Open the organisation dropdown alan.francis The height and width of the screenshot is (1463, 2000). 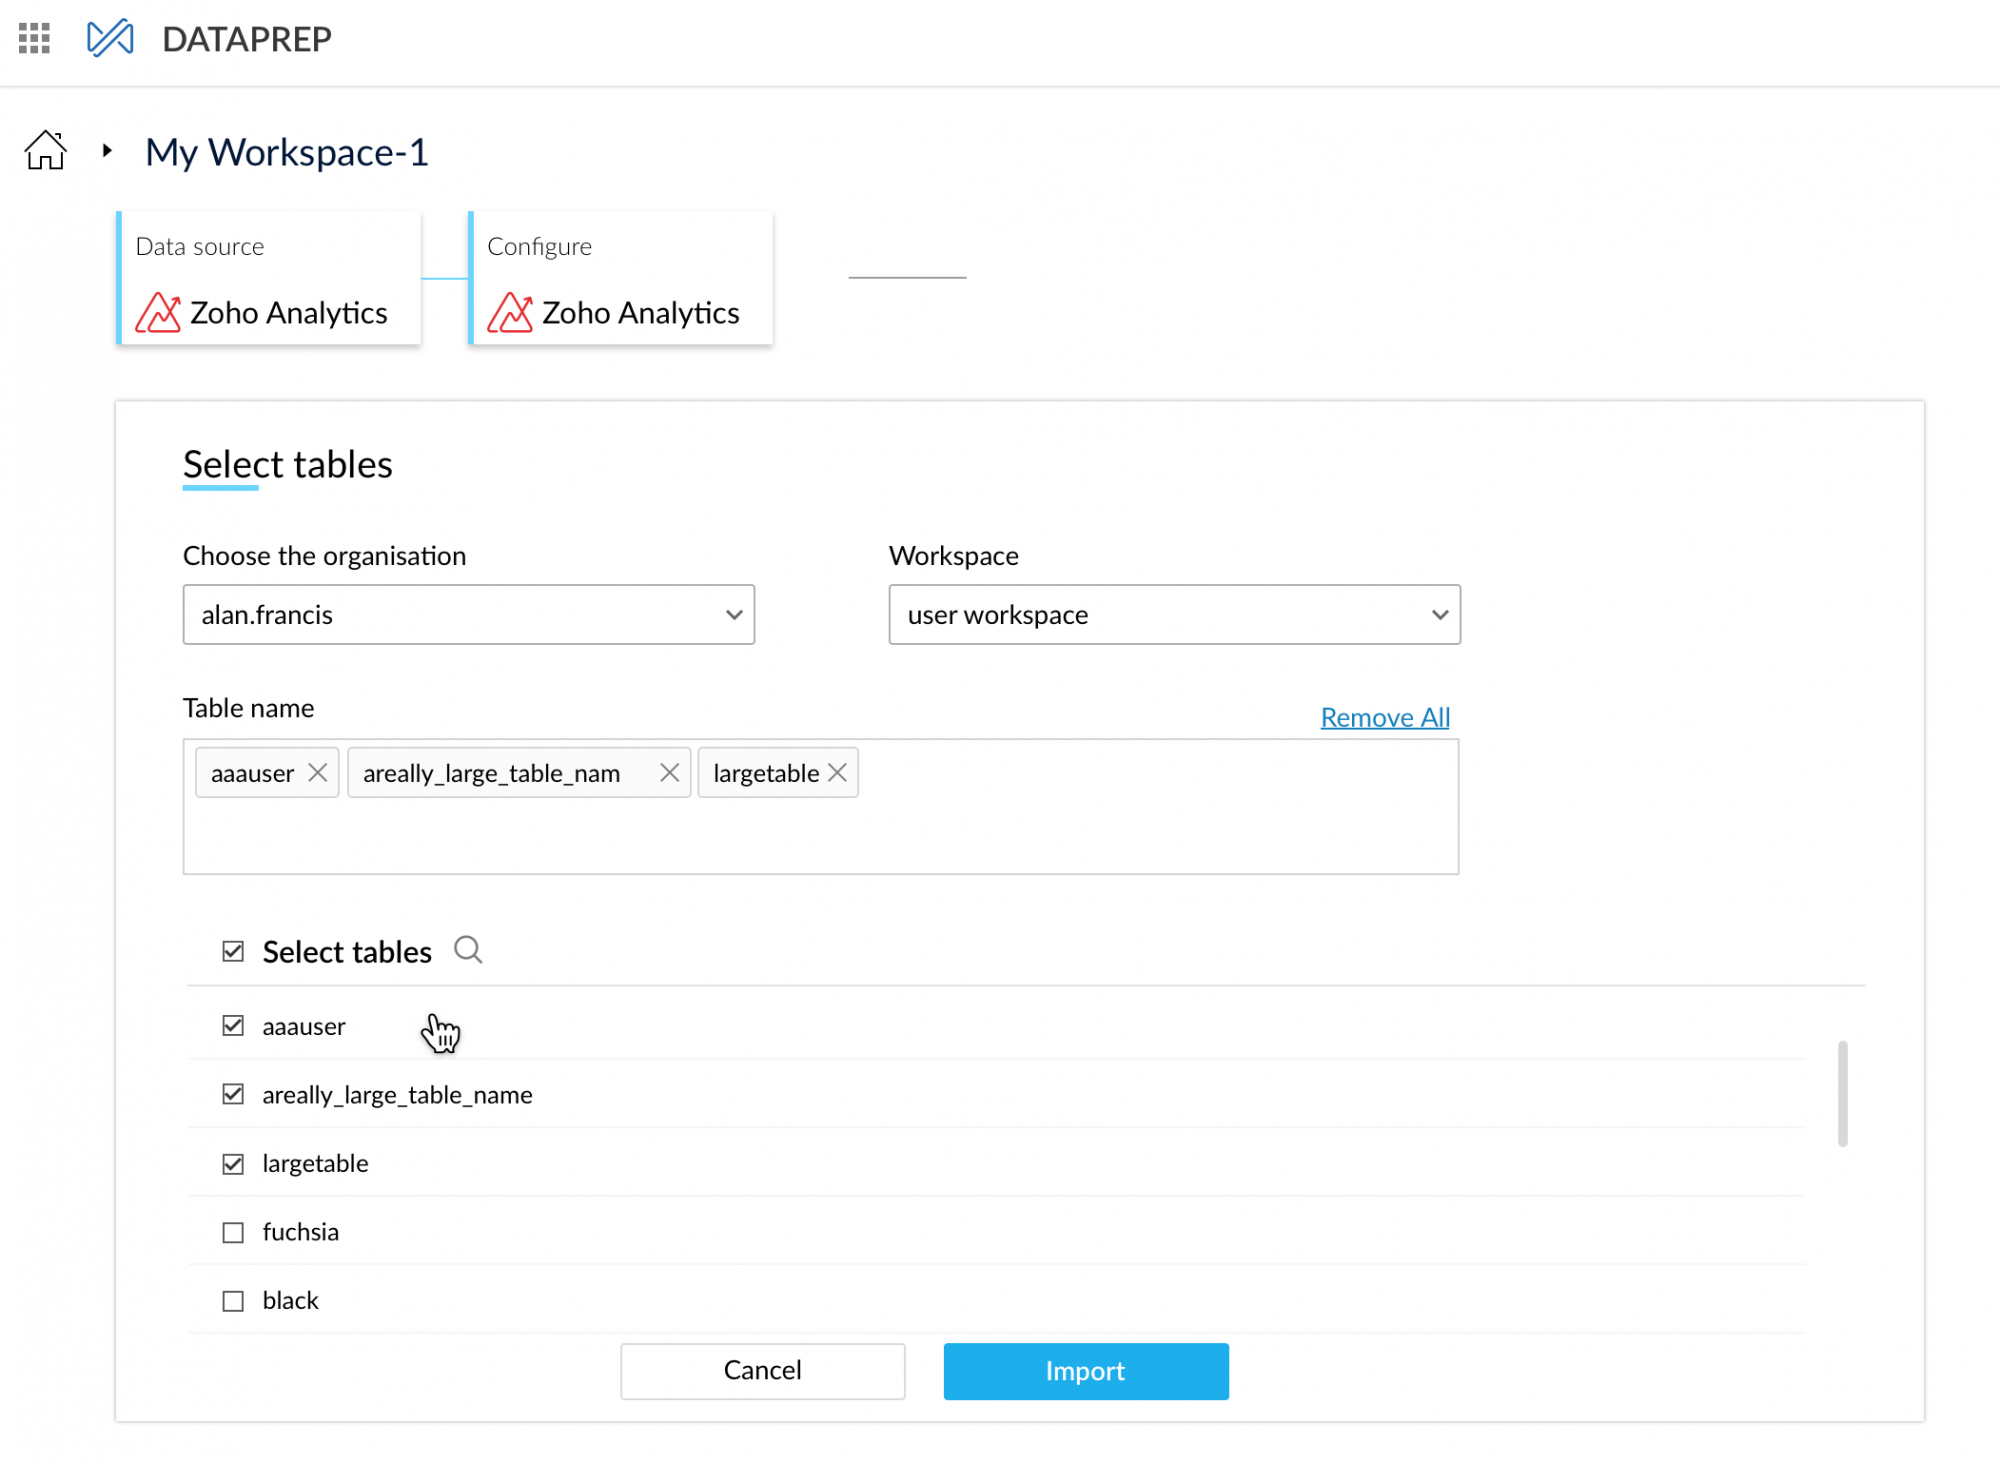(x=468, y=614)
